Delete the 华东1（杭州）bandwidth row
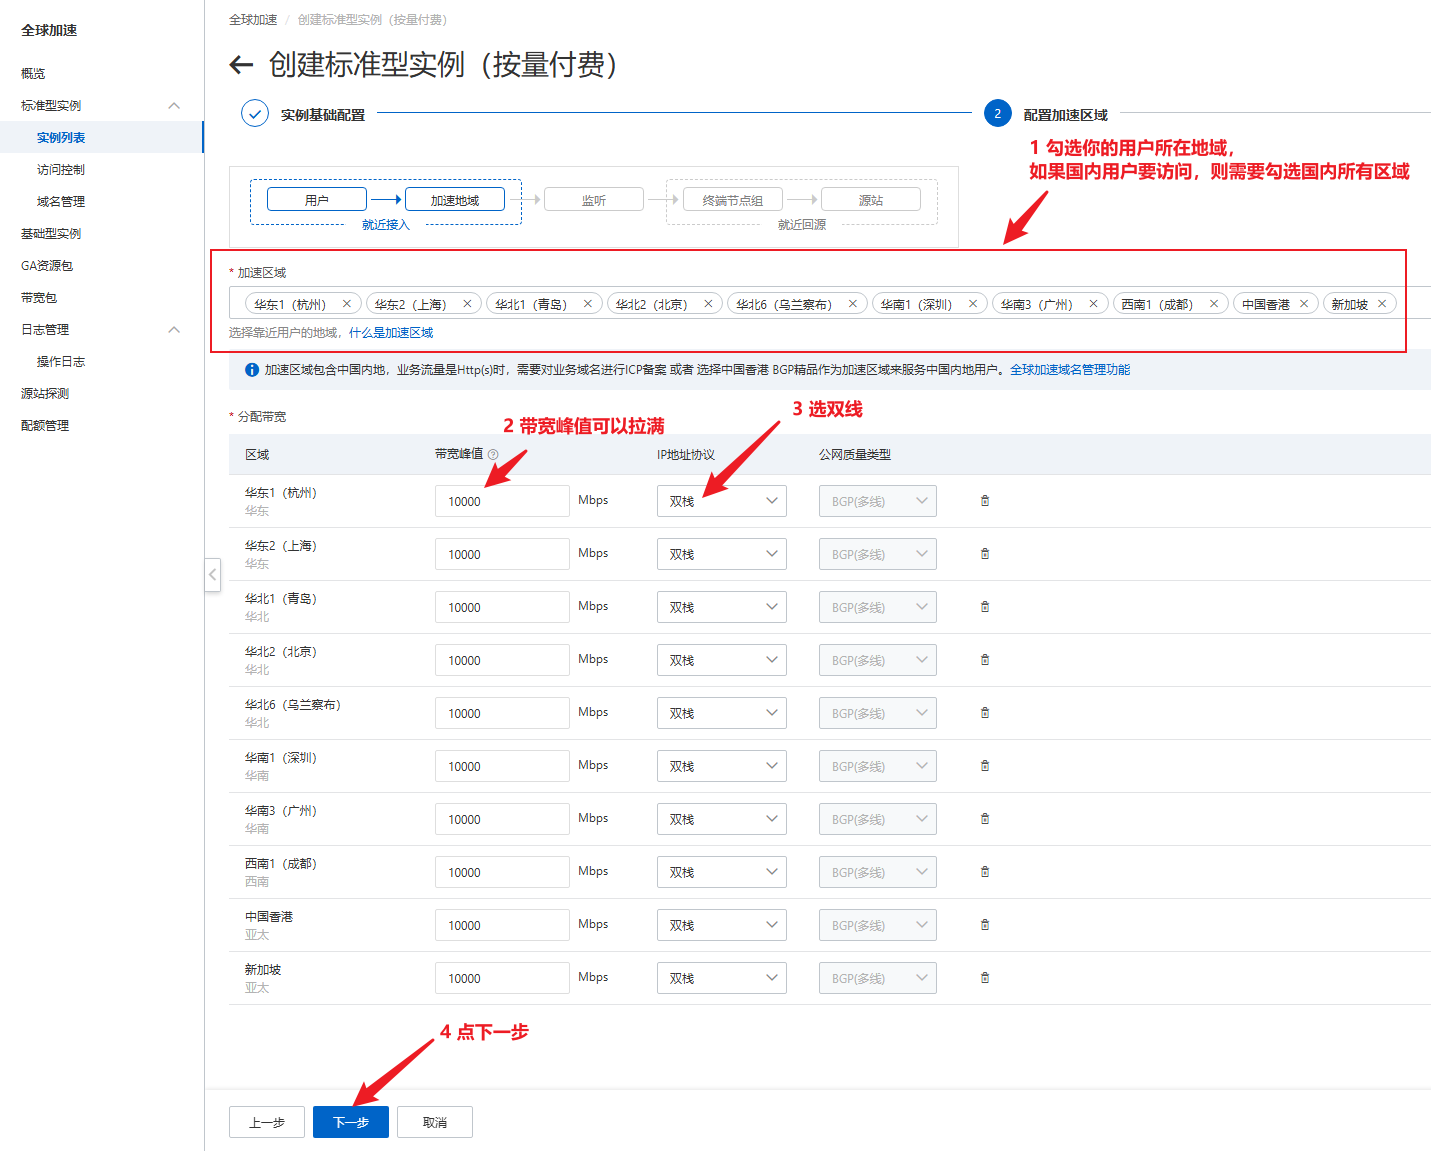This screenshot has width=1431, height=1151. point(985,501)
